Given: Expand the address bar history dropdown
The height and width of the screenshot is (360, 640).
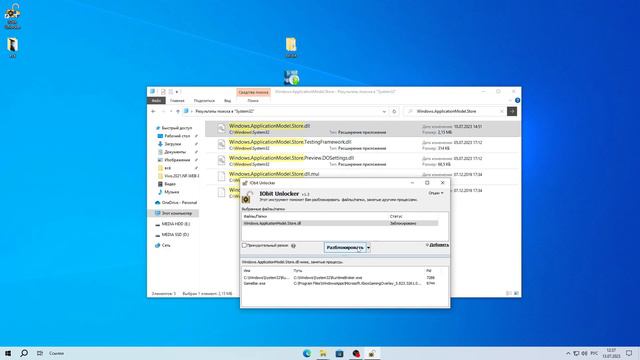Looking at the screenshot, I should [384, 111].
